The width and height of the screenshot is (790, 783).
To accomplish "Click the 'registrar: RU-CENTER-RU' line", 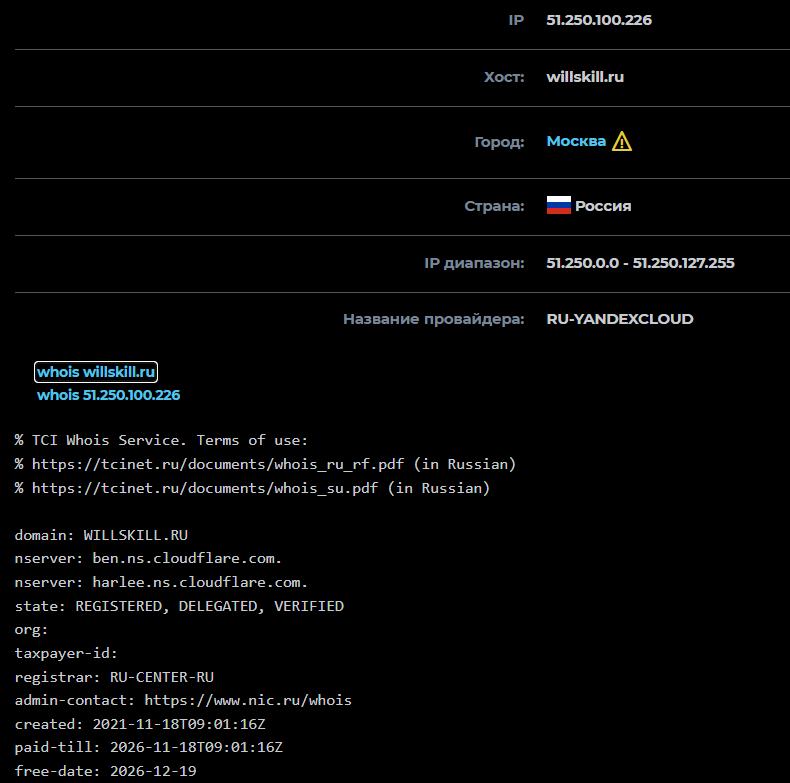I will [114, 677].
